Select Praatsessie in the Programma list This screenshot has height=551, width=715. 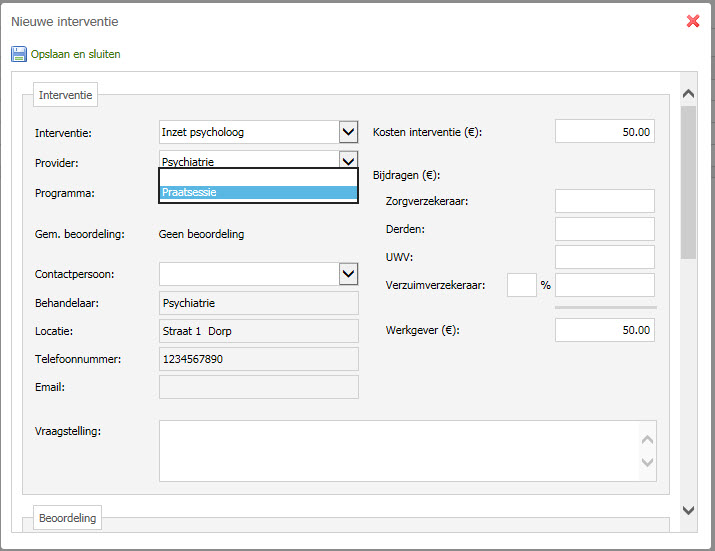259,192
